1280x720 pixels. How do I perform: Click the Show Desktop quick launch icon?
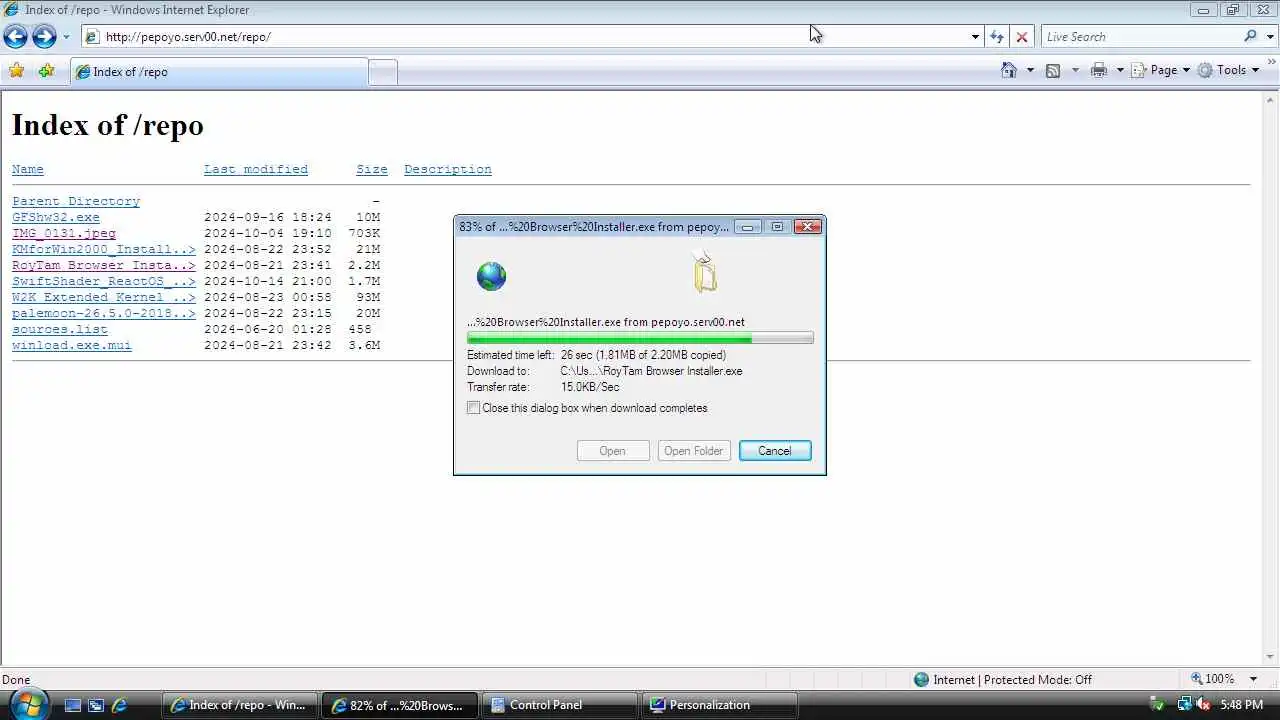[72, 705]
